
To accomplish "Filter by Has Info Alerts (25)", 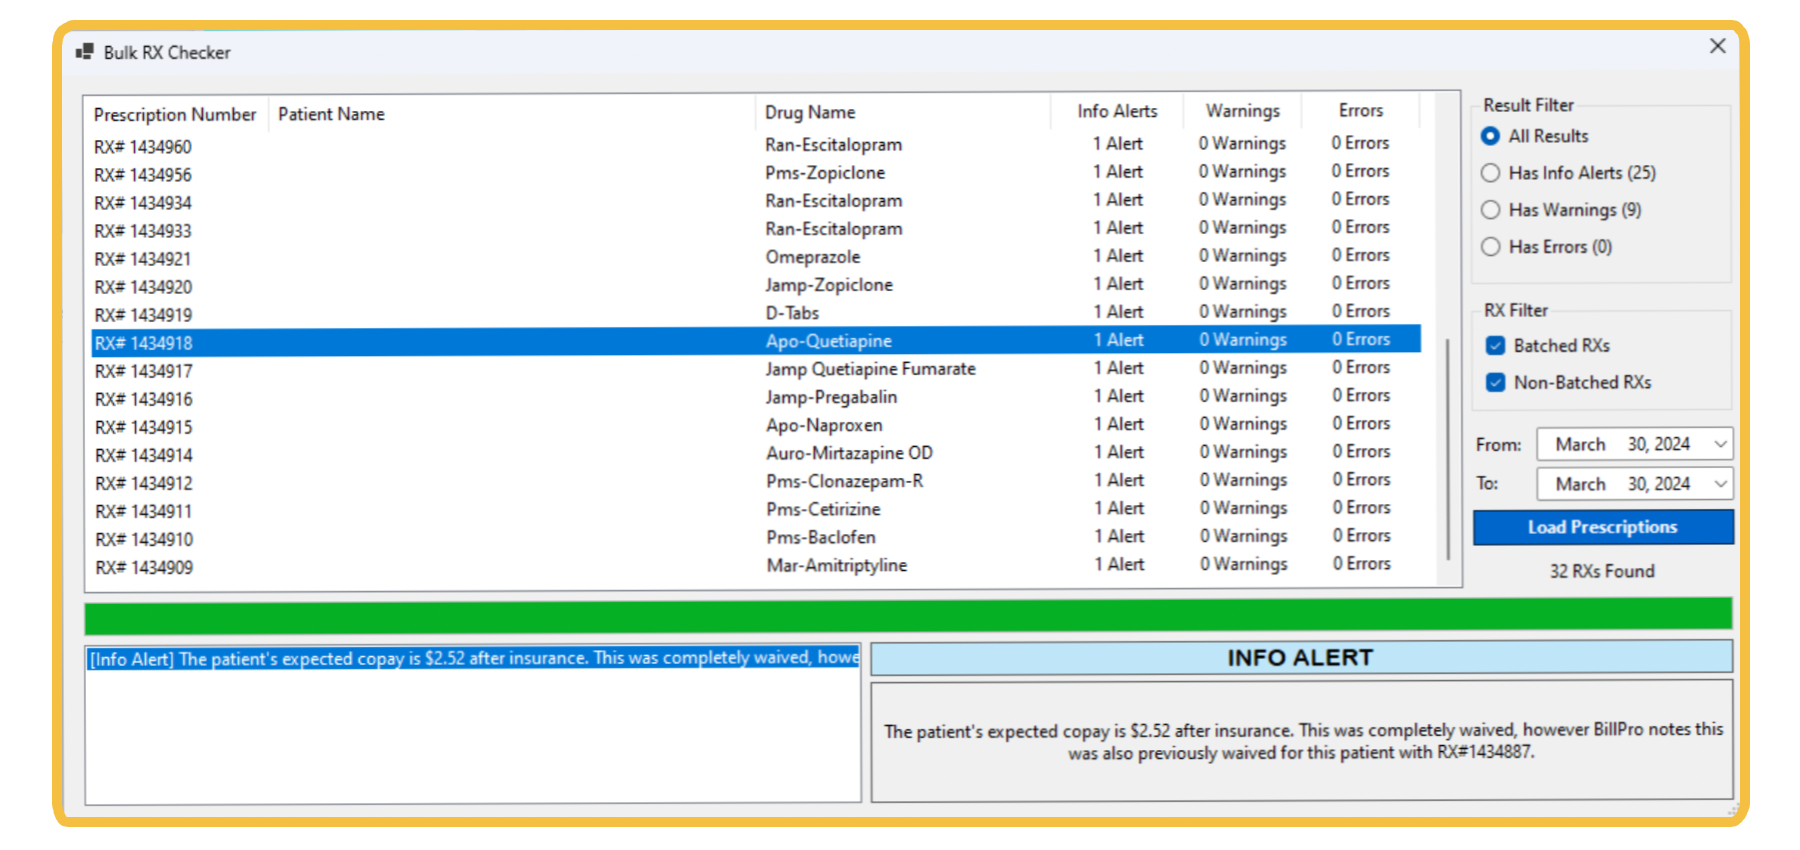I will tap(1490, 173).
